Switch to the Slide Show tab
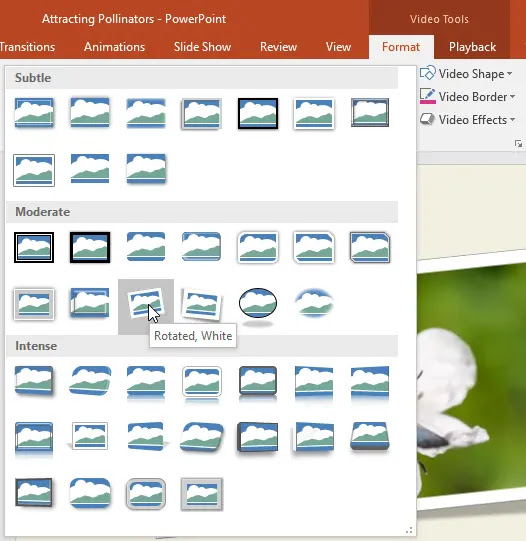Viewport: 526px width, 541px height. coord(202,47)
